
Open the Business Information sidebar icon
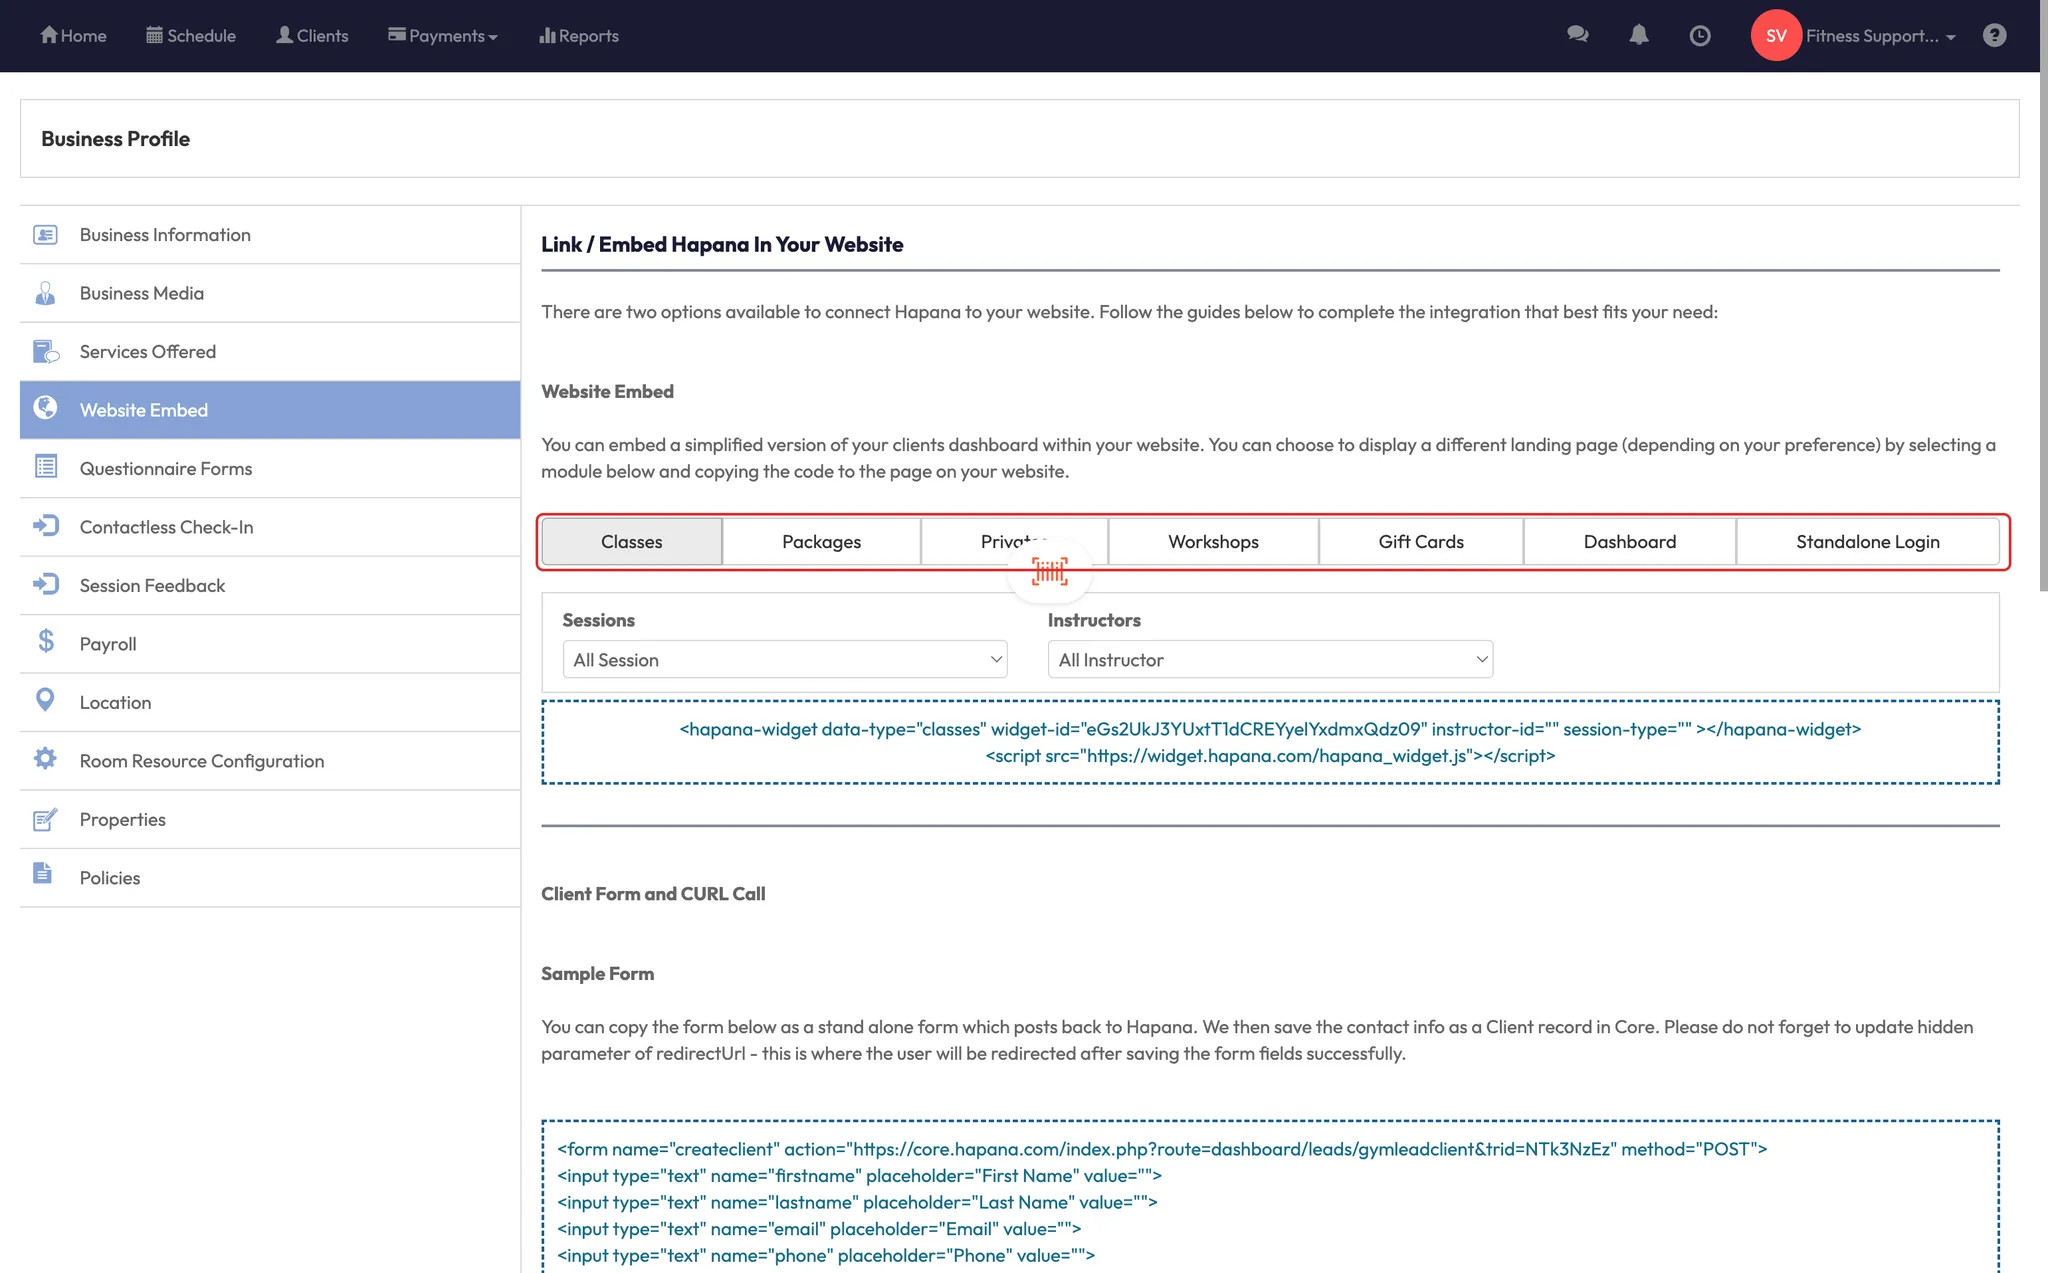coord(45,234)
